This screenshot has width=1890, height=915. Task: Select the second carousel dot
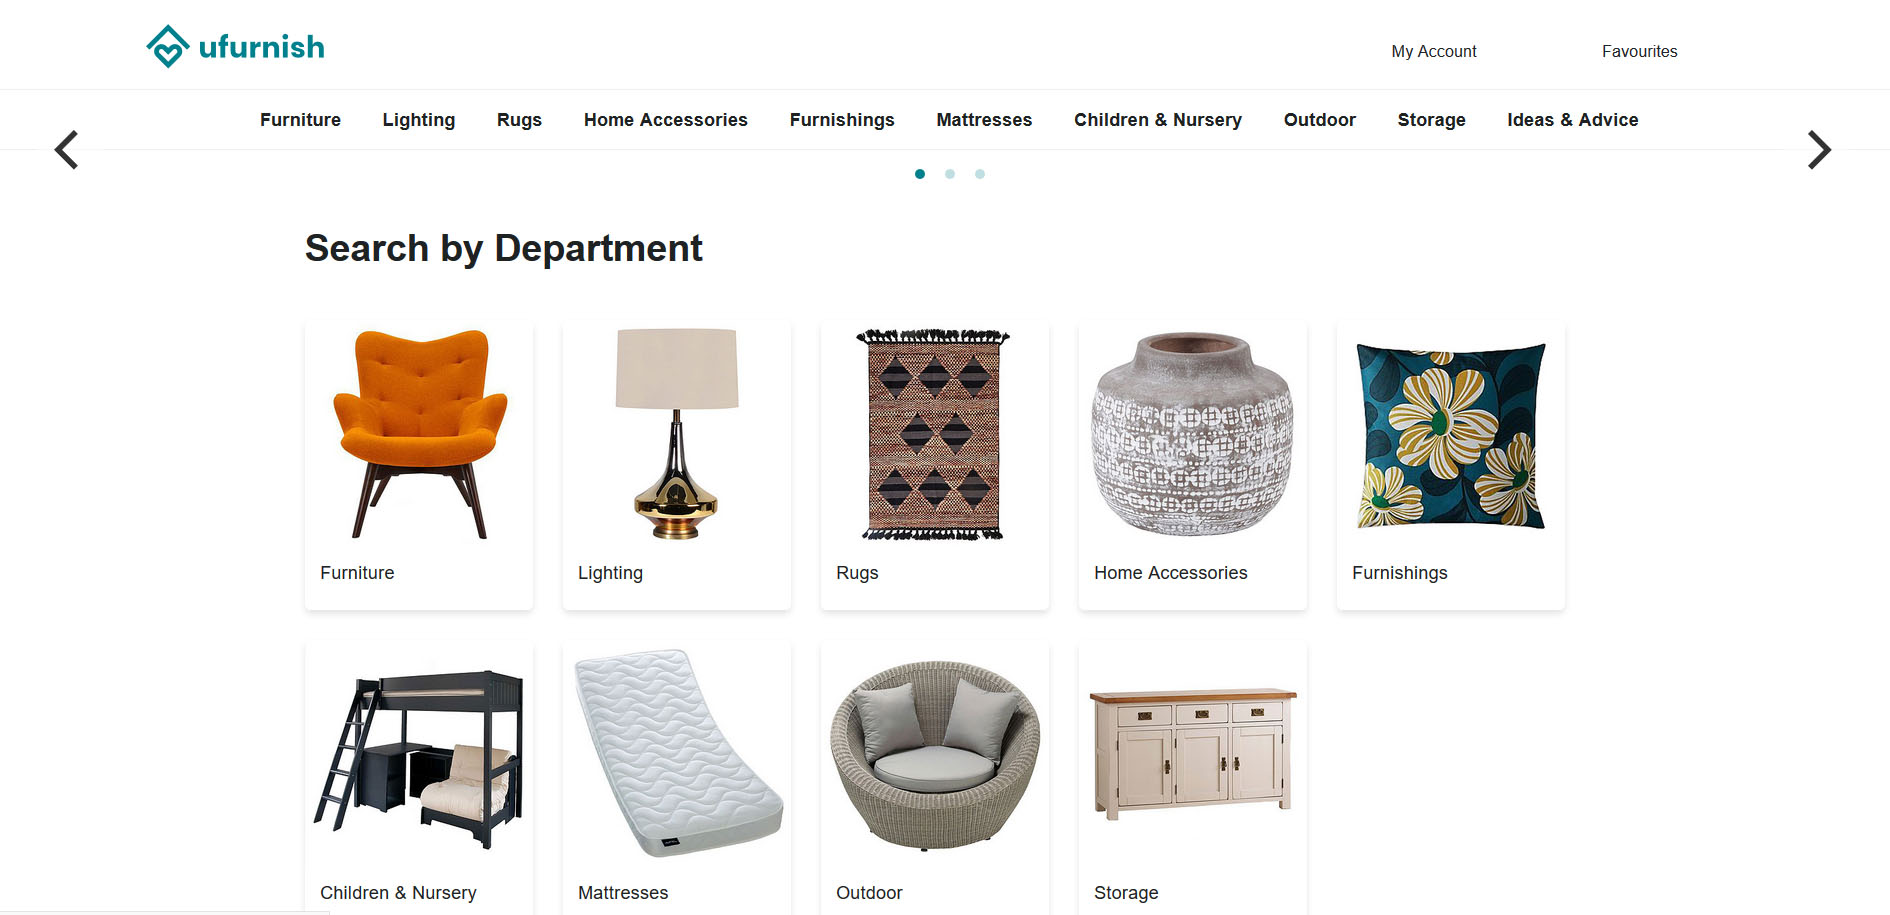click(x=950, y=174)
